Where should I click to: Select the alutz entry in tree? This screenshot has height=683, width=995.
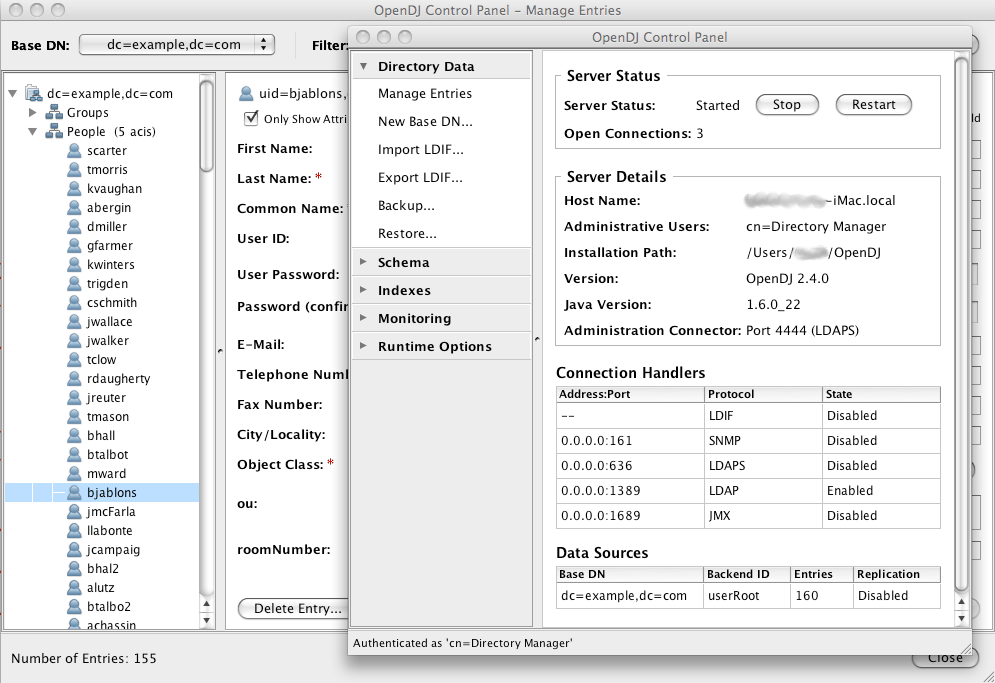(x=101, y=588)
